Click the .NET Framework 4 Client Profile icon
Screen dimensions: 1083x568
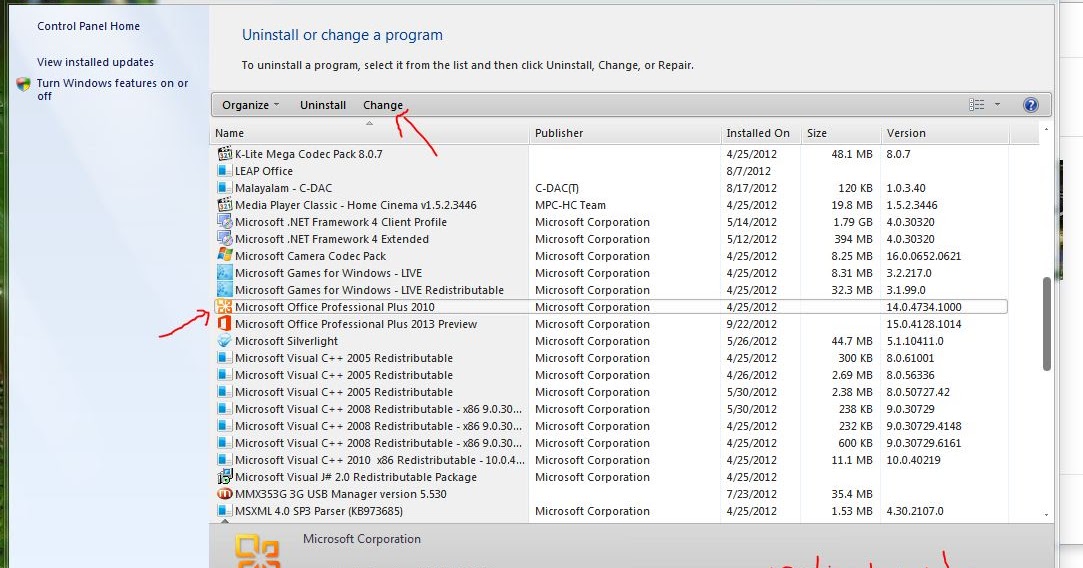click(x=224, y=222)
